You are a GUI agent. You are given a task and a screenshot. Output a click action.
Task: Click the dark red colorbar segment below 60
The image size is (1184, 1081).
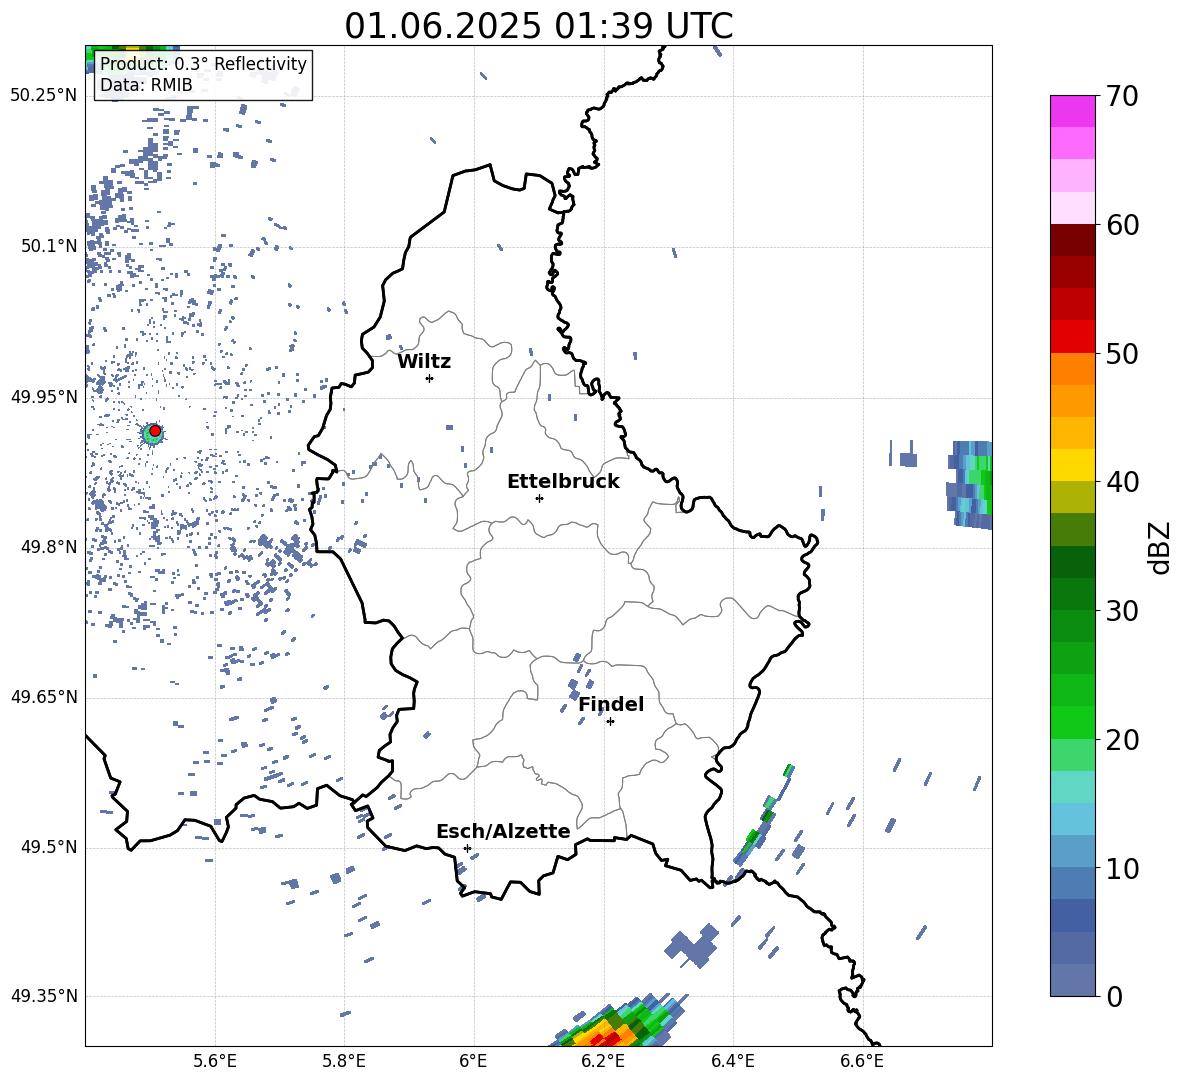point(1072,239)
